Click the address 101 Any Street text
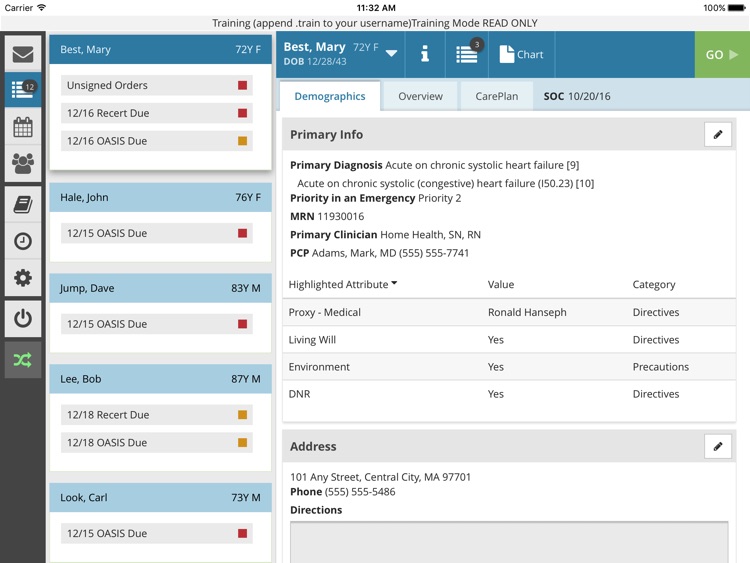 (x=380, y=477)
